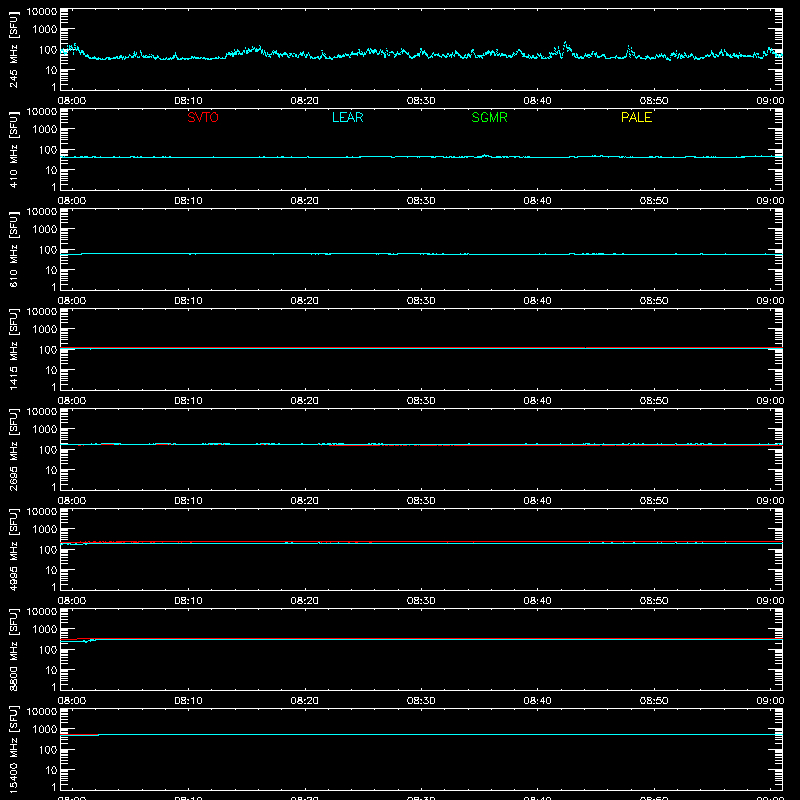Select the 410 MHz [SFU] axis title
800x800 pixels.
[x=14, y=149]
